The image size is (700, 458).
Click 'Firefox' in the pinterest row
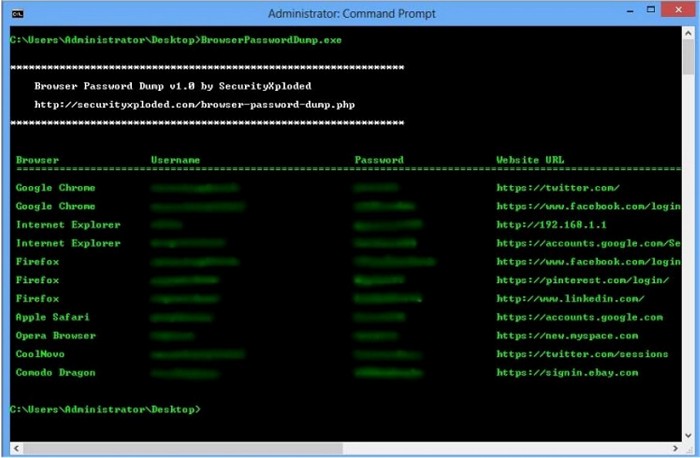(x=38, y=280)
